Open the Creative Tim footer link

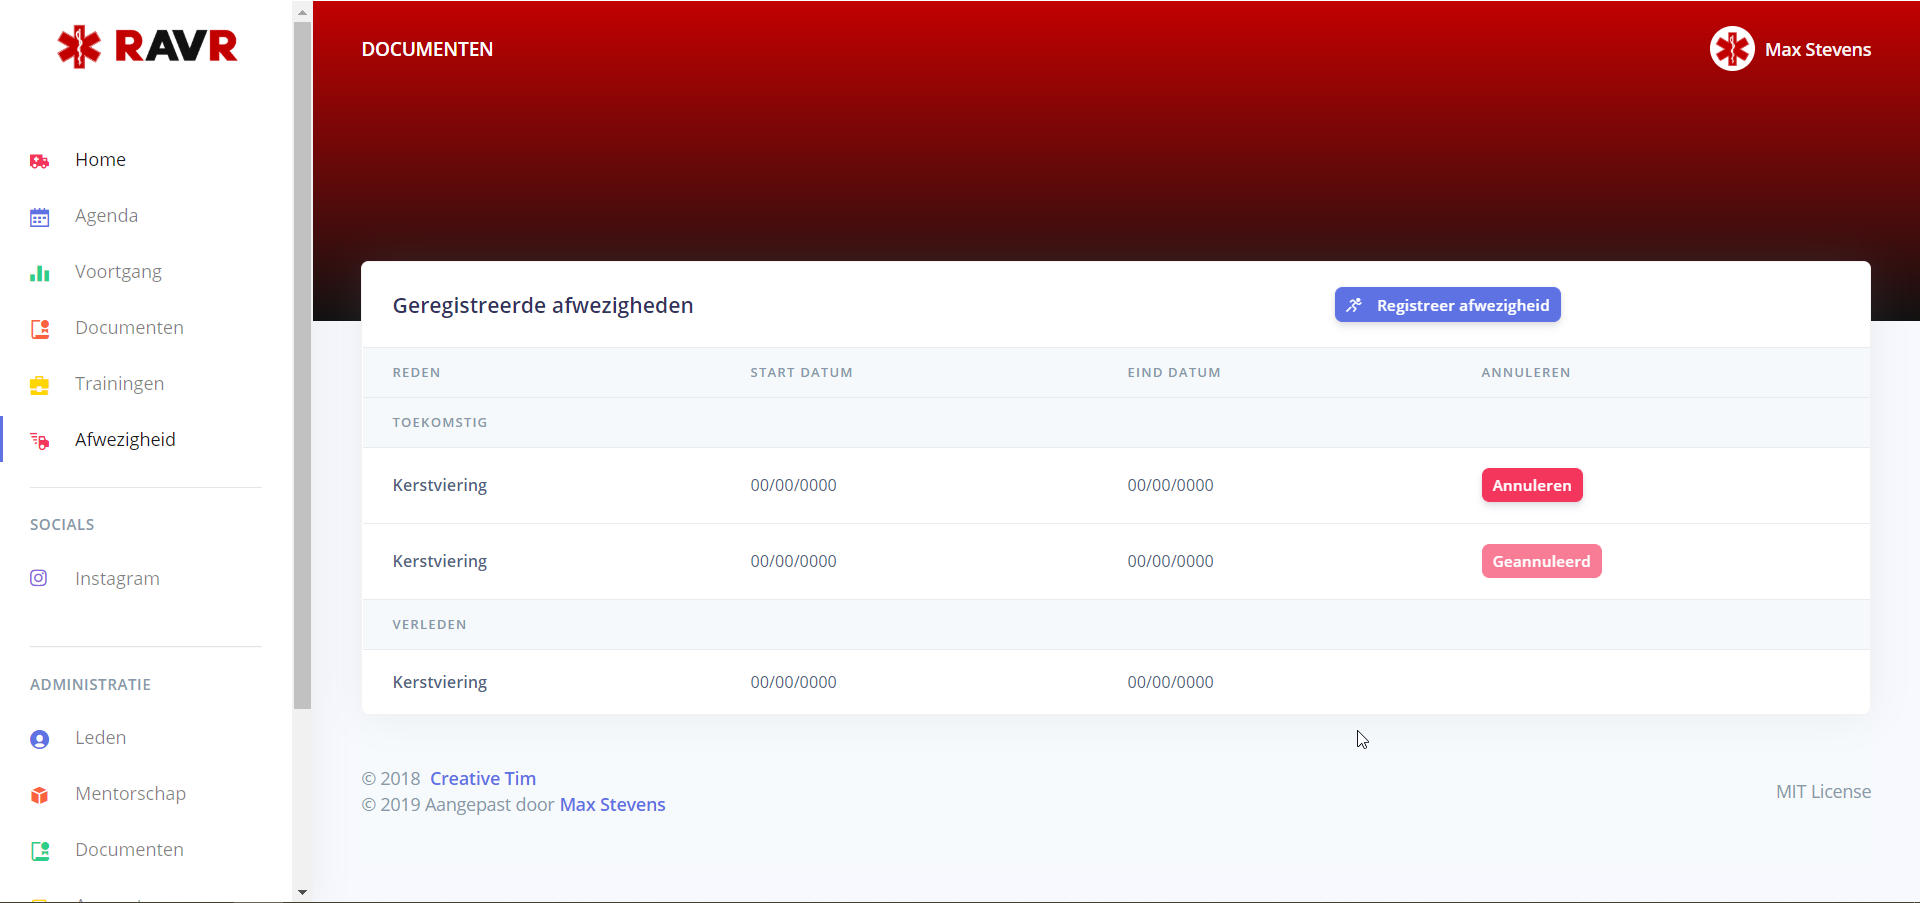point(483,779)
